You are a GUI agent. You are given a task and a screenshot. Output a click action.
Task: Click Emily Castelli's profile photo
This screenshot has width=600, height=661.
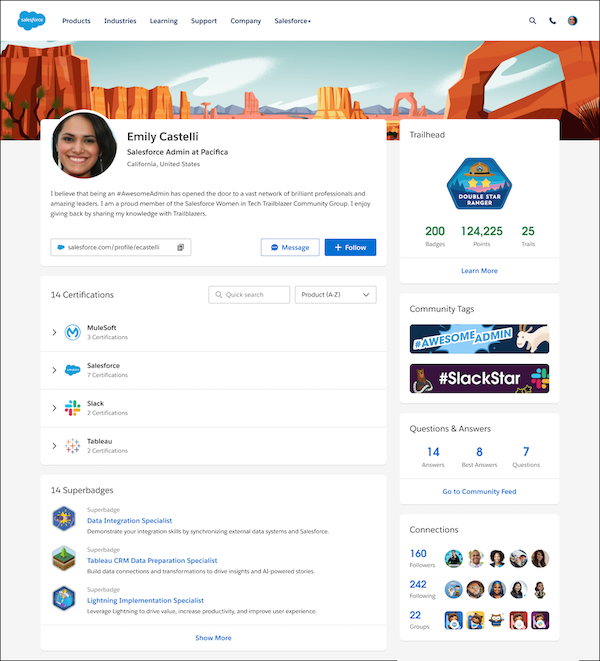tap(84, 145)
